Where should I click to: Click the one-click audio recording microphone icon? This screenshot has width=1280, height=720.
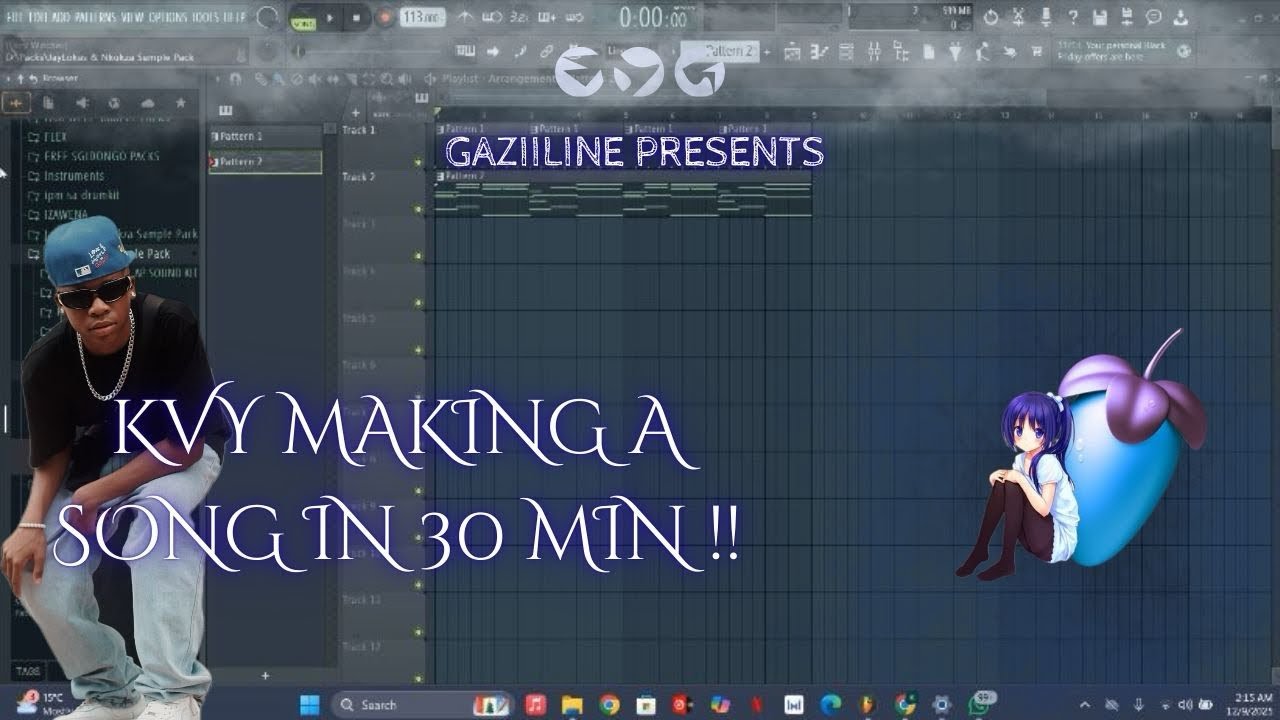(1046, 17)
